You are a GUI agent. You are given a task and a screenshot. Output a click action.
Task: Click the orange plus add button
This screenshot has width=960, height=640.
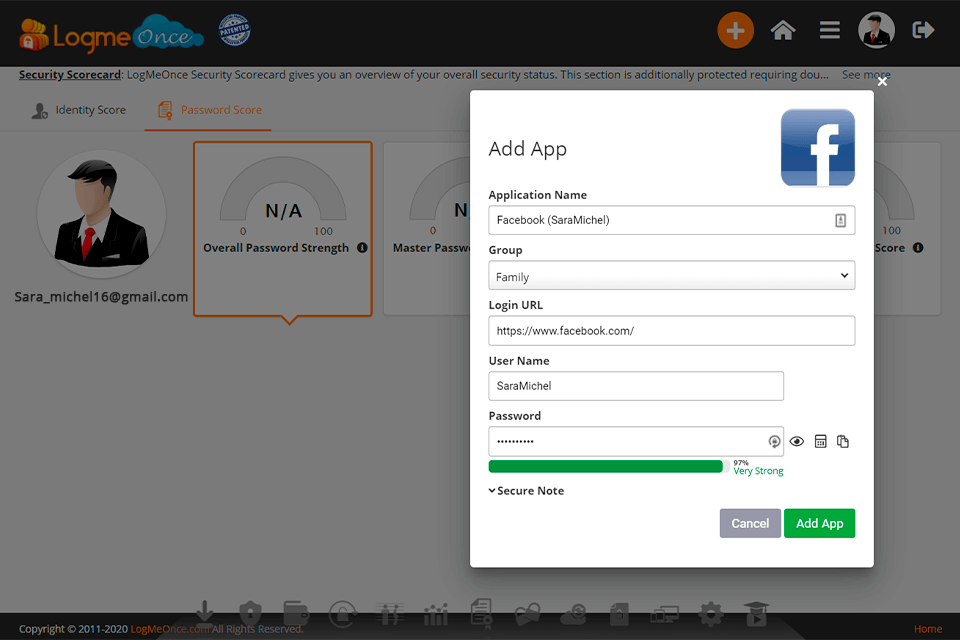pyautogui.click(x=735, y=31)
